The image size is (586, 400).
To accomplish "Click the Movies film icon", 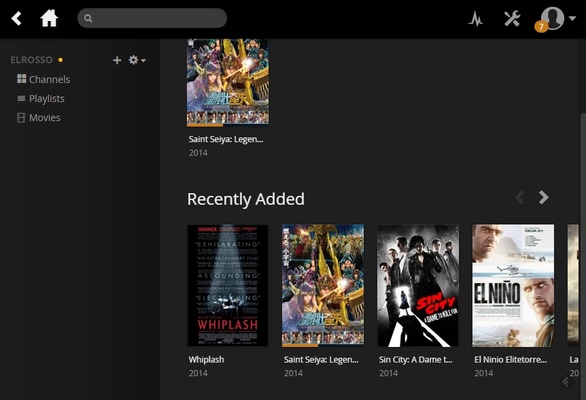I will pyautogui.click(x=21, y=118).
